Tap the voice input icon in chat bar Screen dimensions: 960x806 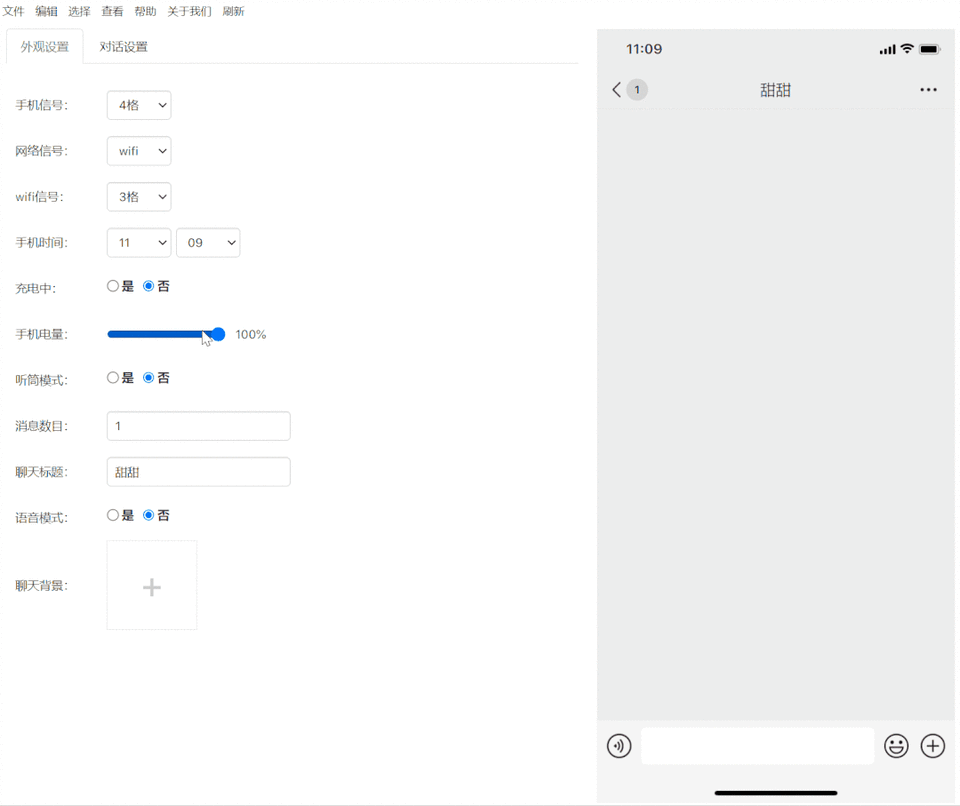[x=619, y=746]
